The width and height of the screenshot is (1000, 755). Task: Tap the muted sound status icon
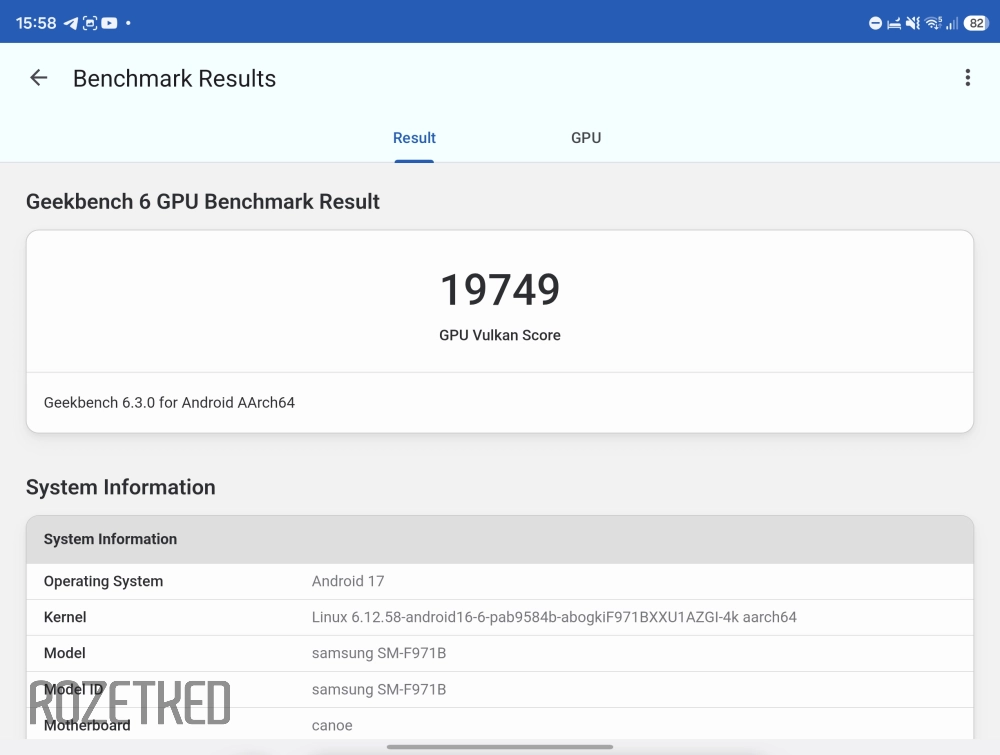point(913,24)
